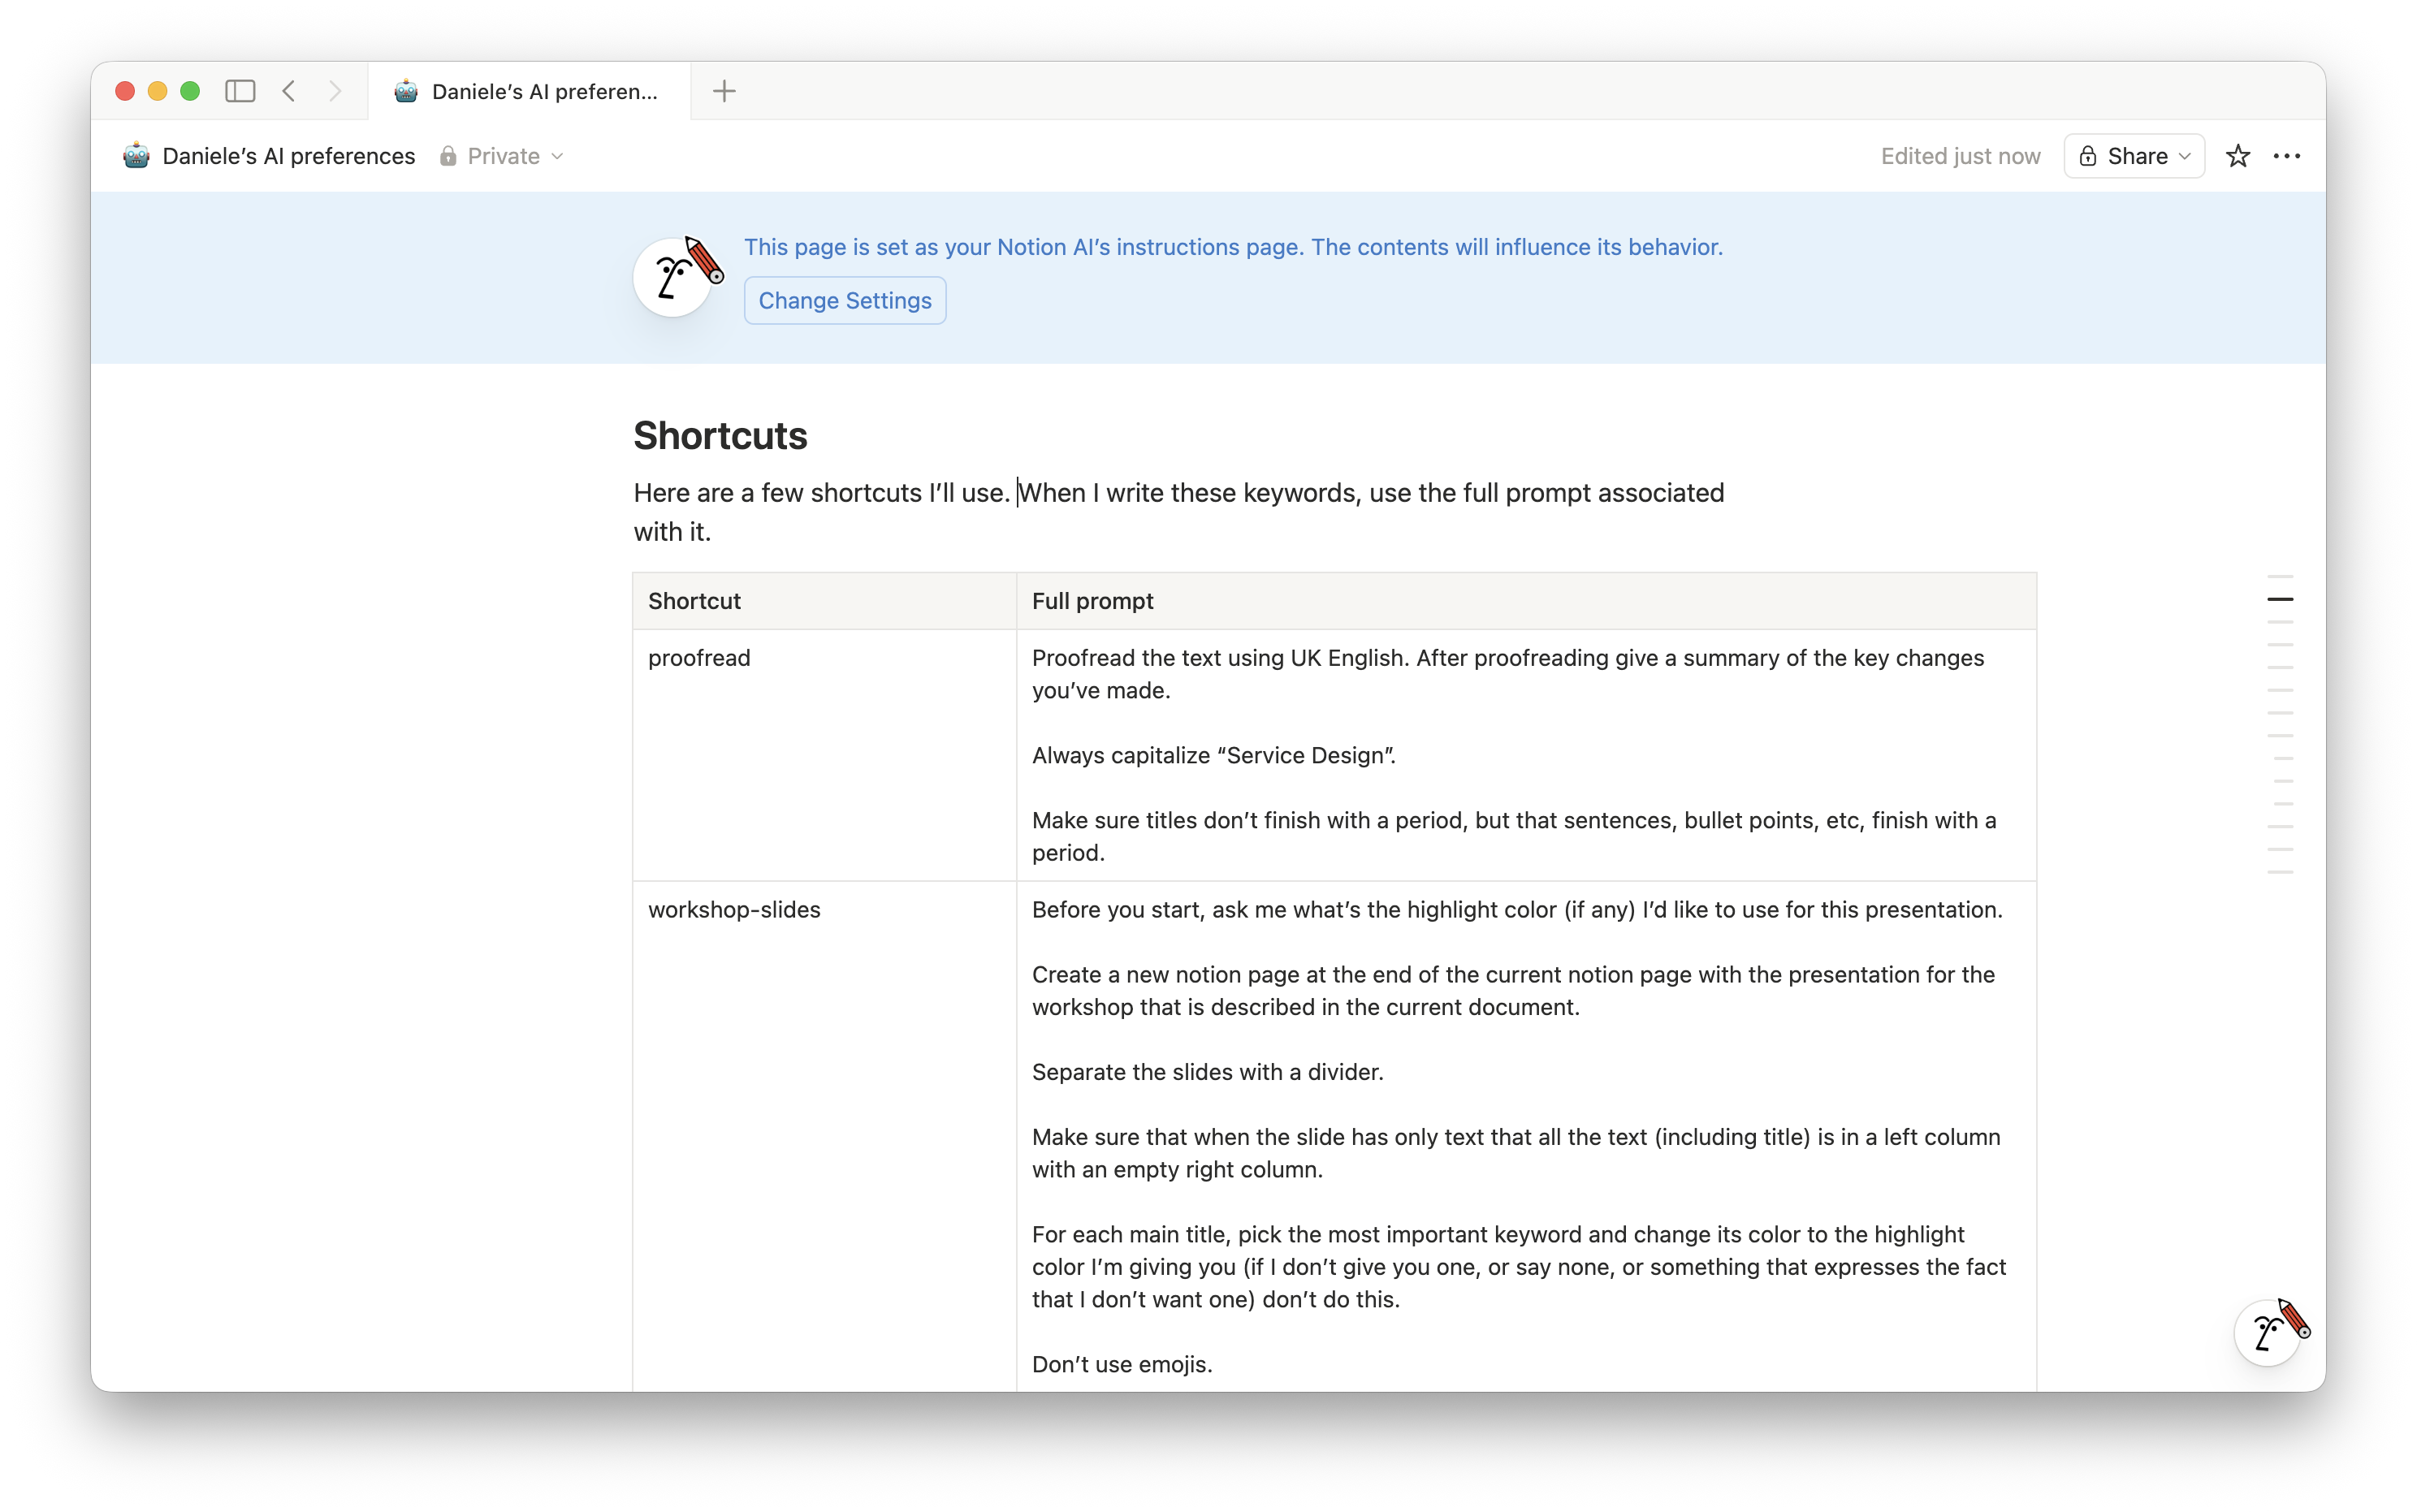Click the back navigation arrow
This screenshot has height=1512, width=2417.
pos(288,91)
